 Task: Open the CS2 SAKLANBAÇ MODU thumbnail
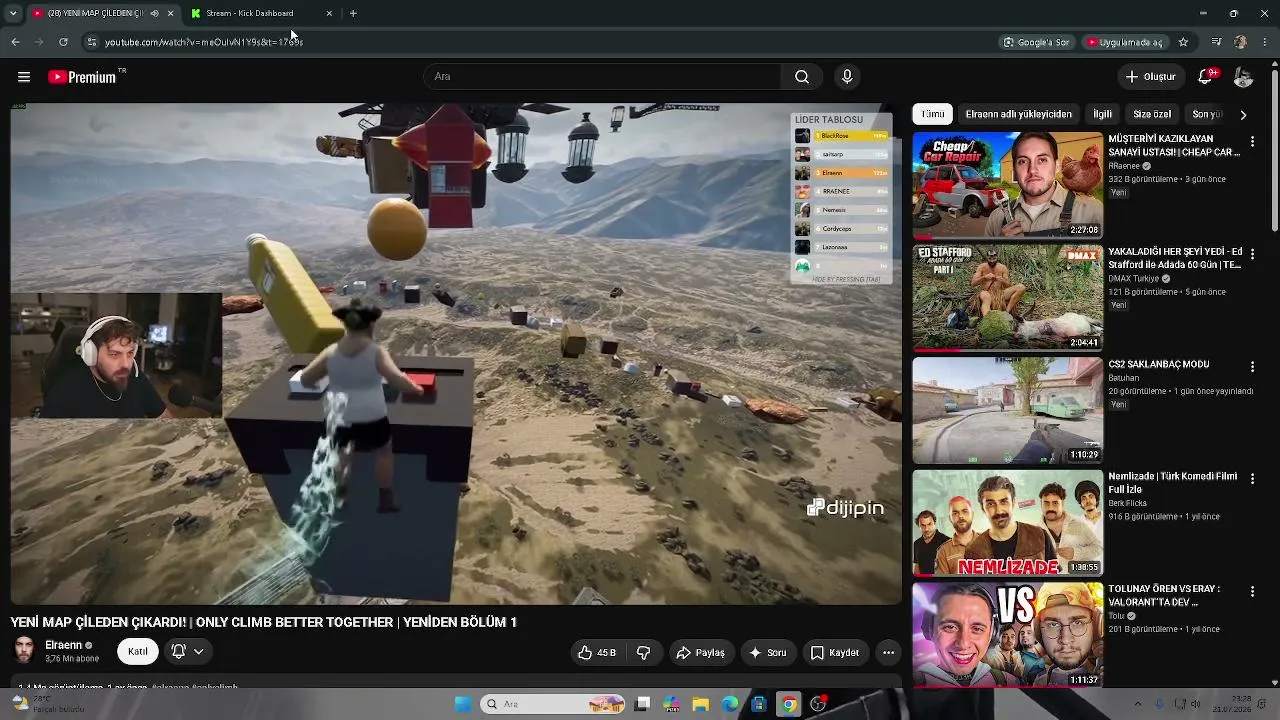tap(1007, 410)
